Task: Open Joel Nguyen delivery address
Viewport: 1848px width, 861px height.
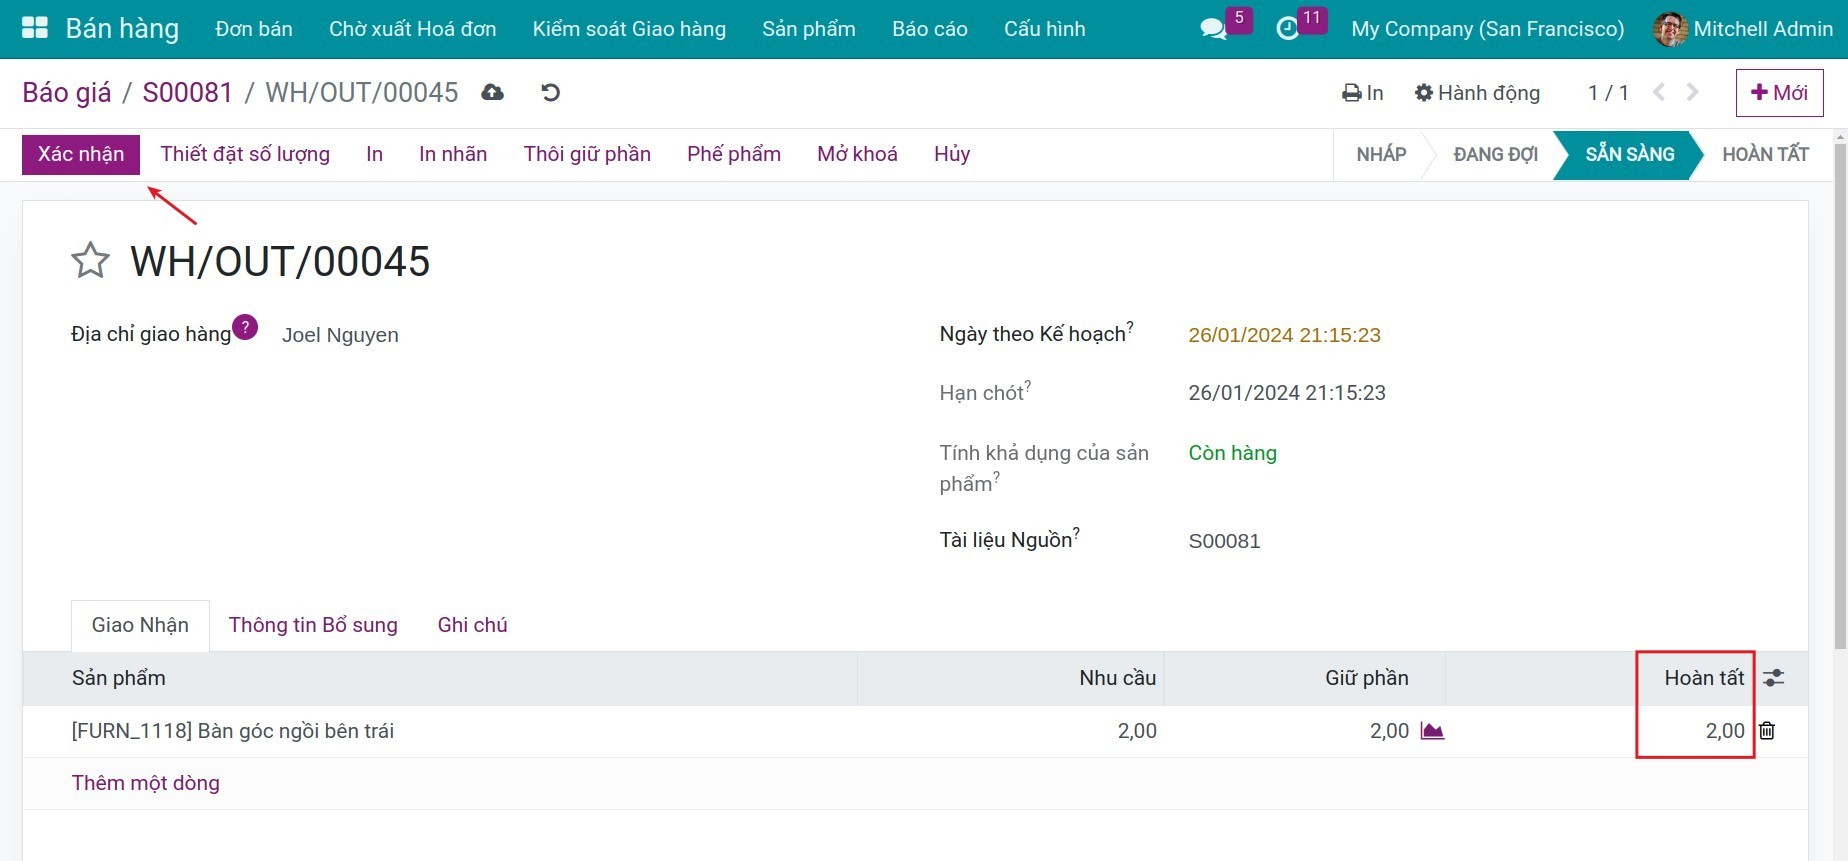Action: tap(340, 335)
